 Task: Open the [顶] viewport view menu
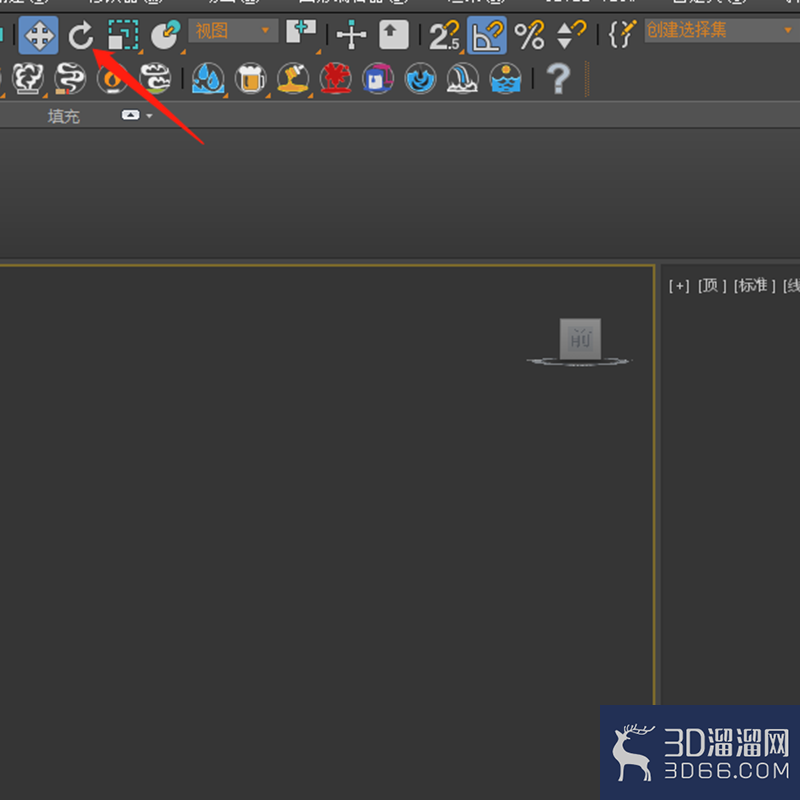coord(712,286)
